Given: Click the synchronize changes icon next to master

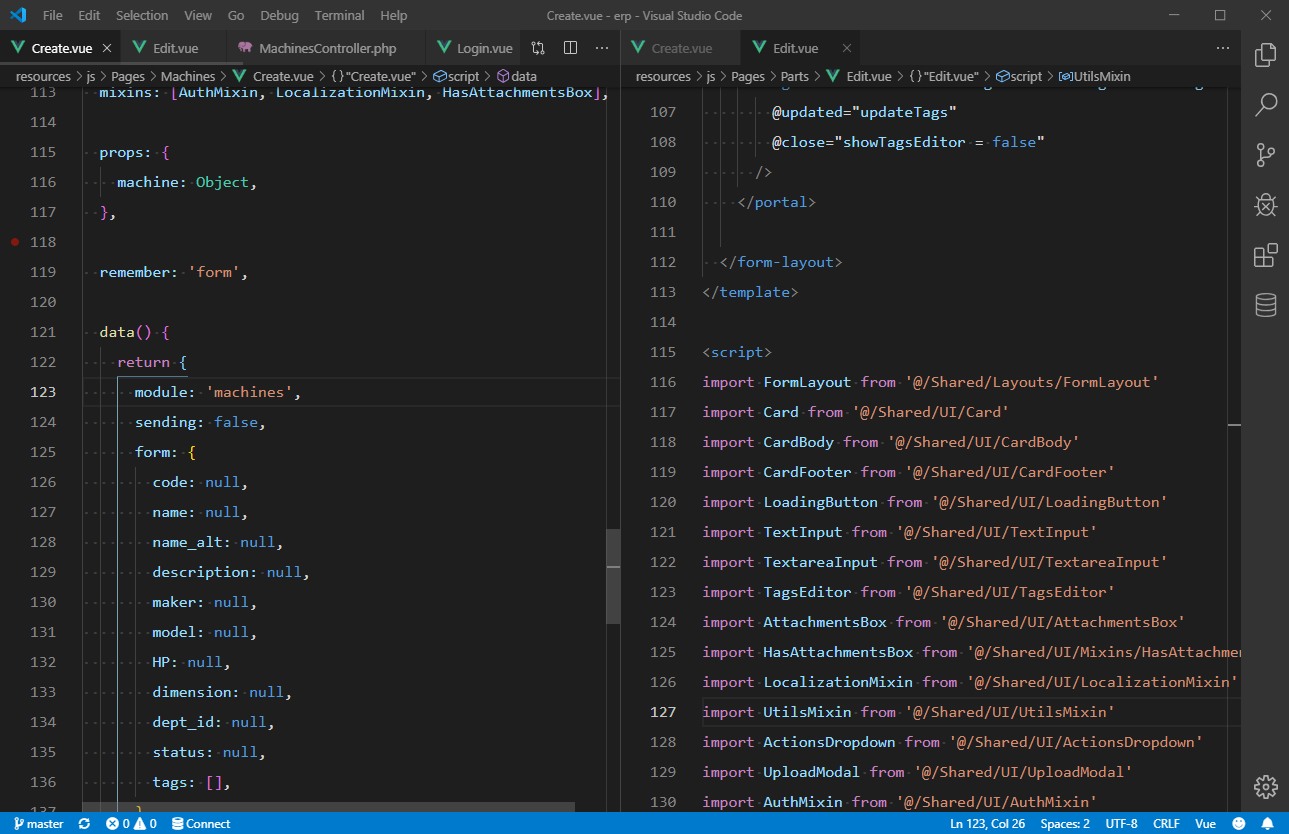Looking at the screenshot, I should pyautogui.click(x=82, y=823).
